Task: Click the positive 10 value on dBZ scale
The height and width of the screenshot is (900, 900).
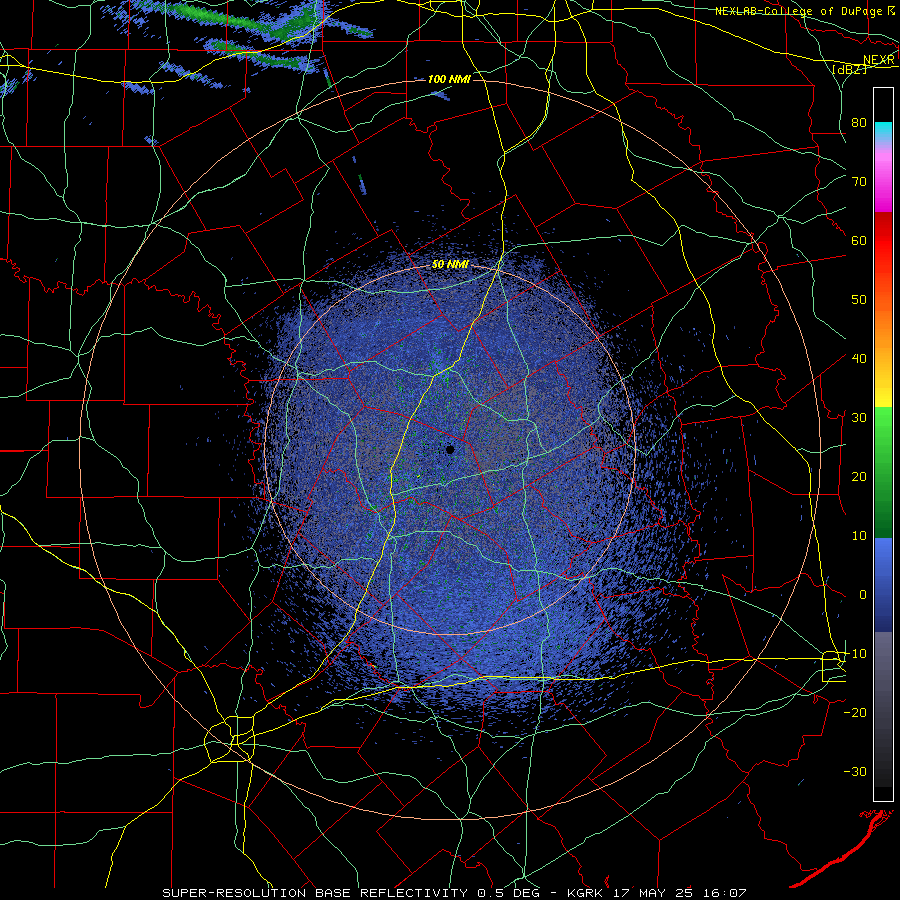Action: [859, 536]
